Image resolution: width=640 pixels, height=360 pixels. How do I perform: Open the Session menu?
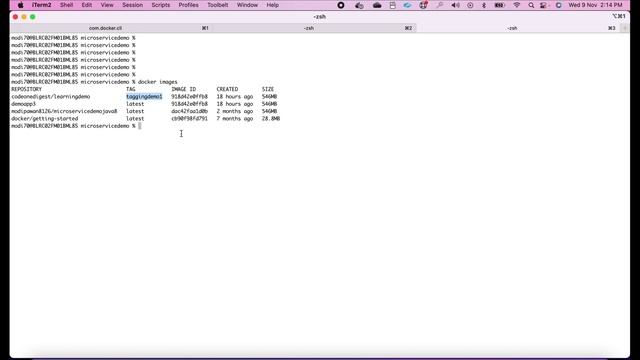pyautogui.click(x=133, y=5)
